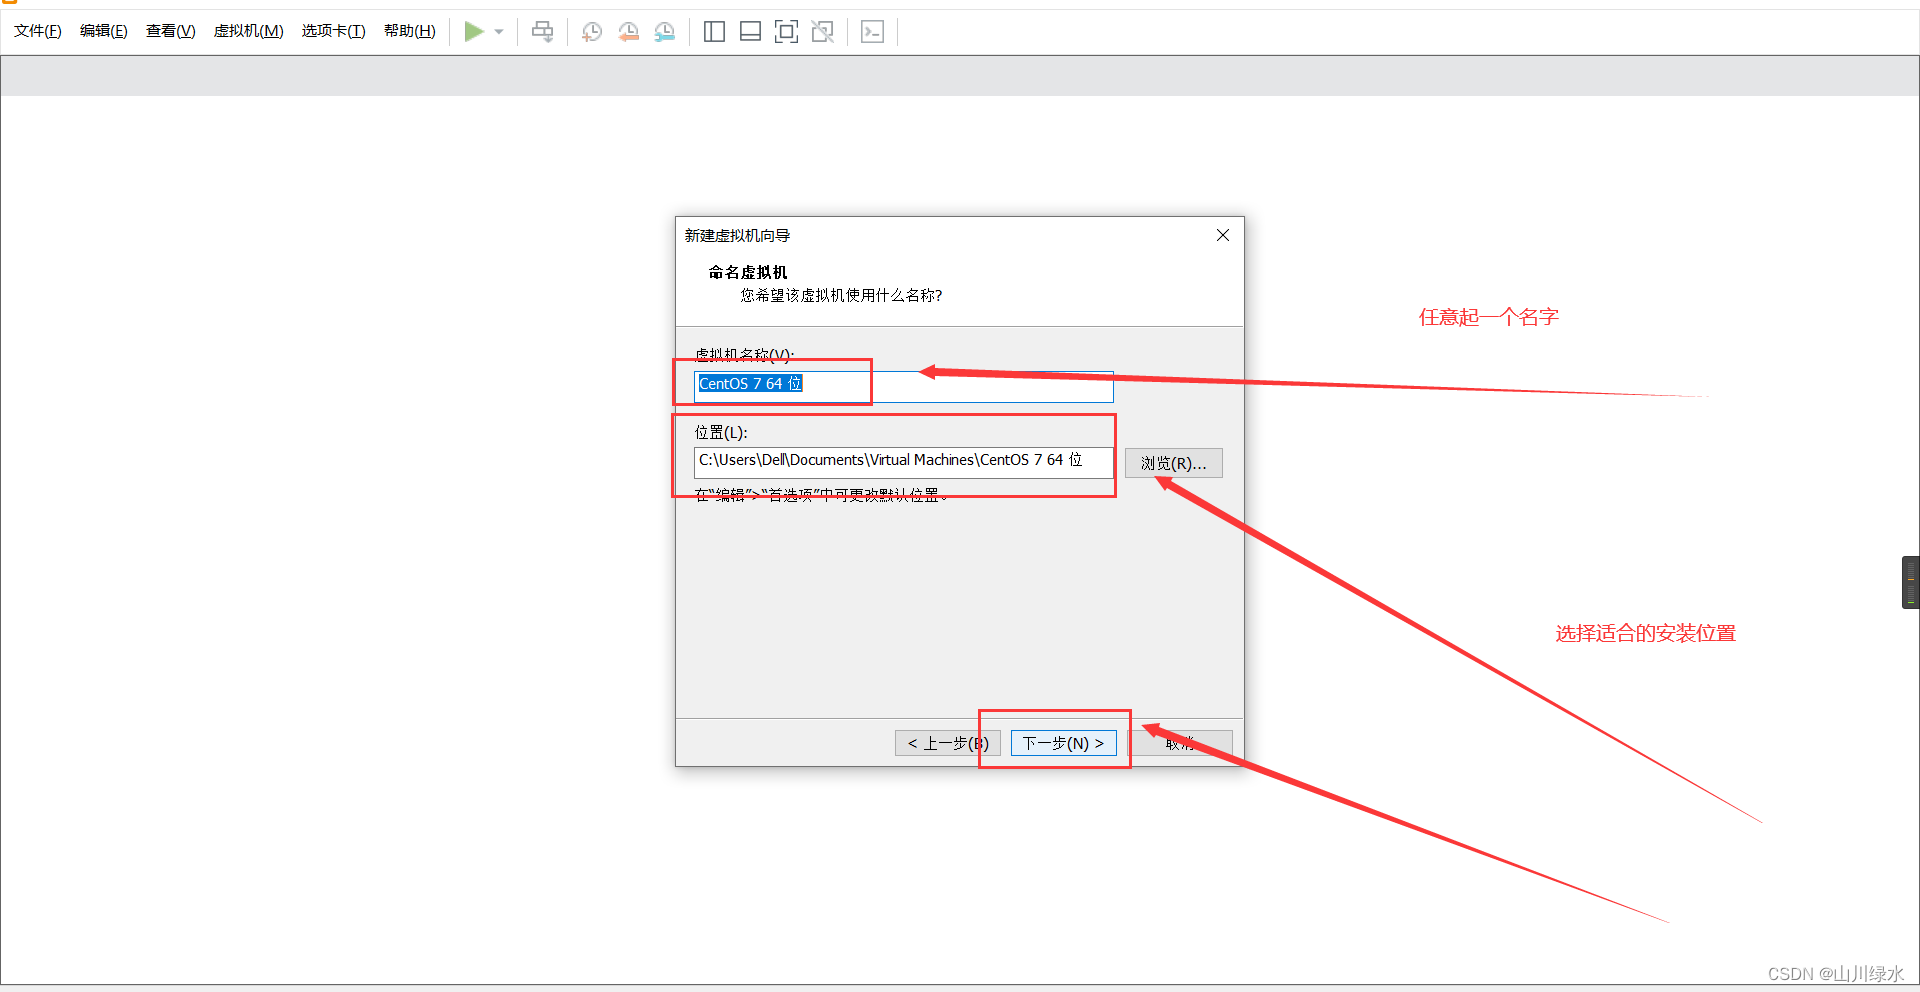Click the green power-on play icon
The height and width of the screenshot is (992, 1920).
(x=474, y=32)
